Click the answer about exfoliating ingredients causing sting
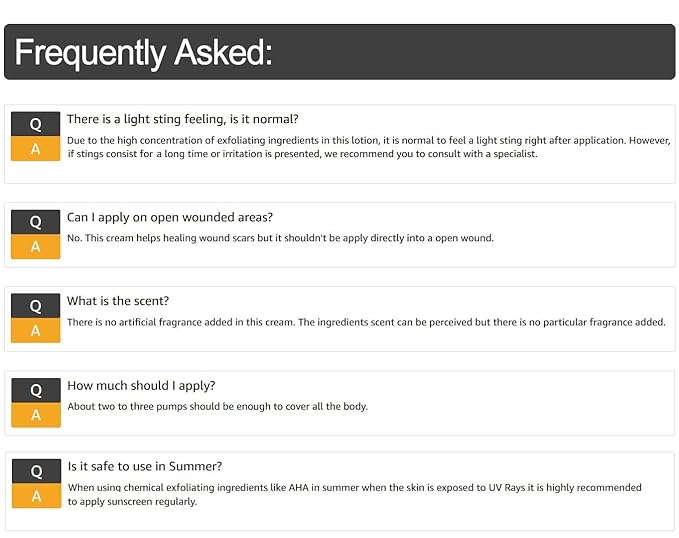 click(368, 147)
